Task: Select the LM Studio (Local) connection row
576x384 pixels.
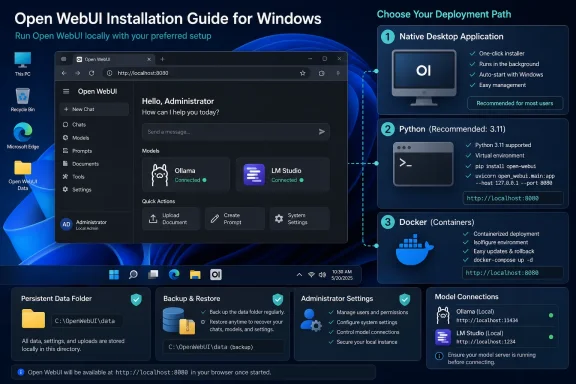Action: point(496,337)
